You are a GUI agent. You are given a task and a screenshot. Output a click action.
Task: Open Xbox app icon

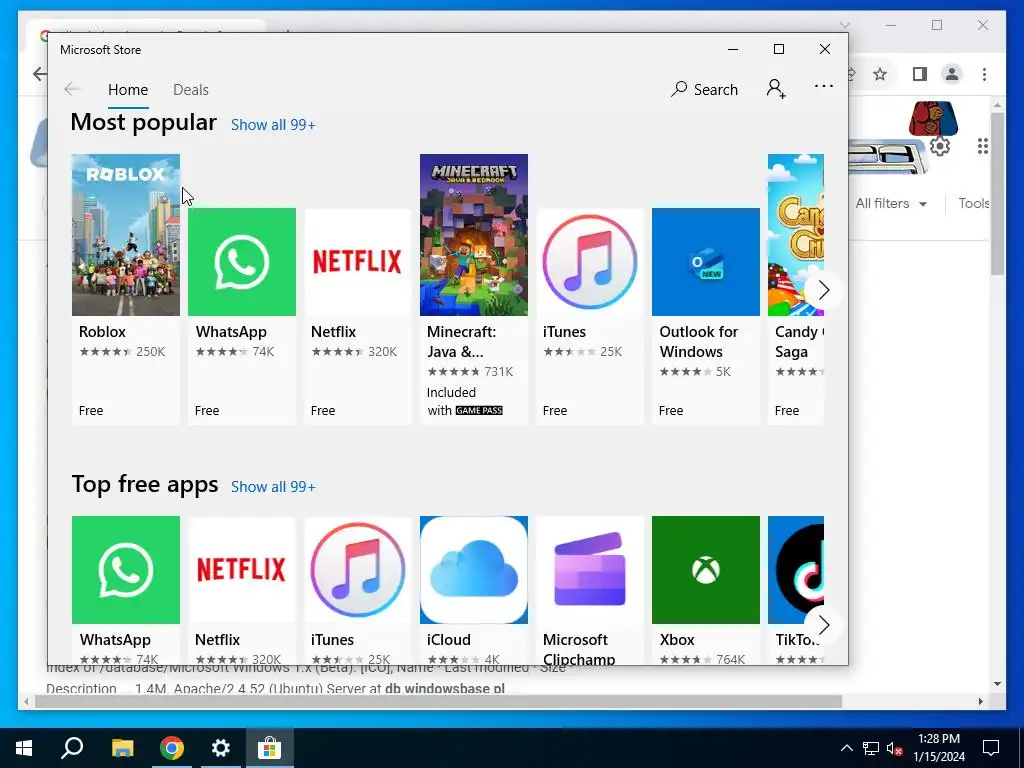(x=706, y=570)
